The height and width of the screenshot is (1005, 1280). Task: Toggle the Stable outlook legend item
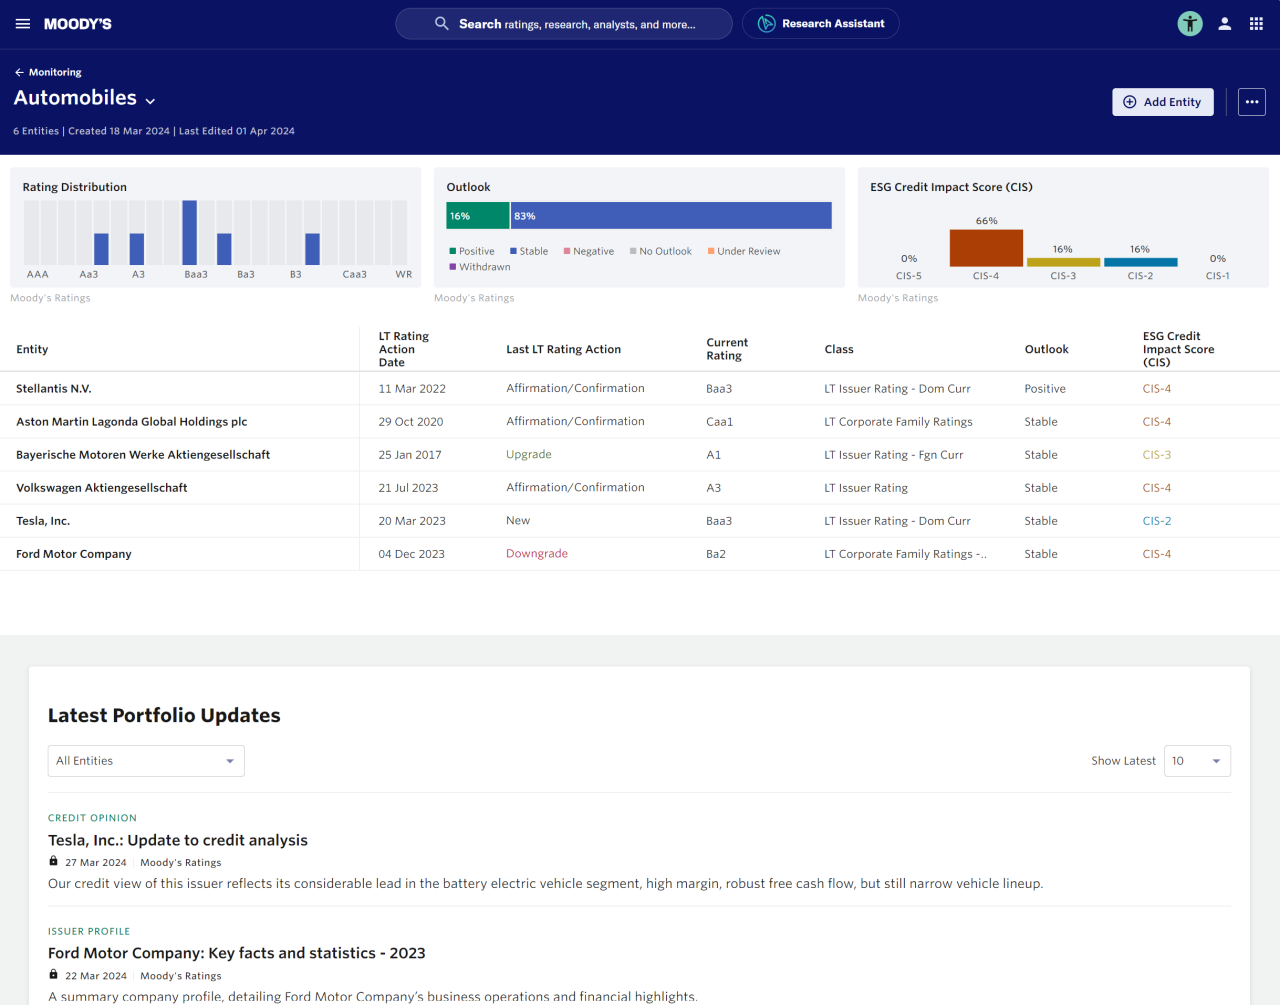pyautogui.click(x=529, y=251)
